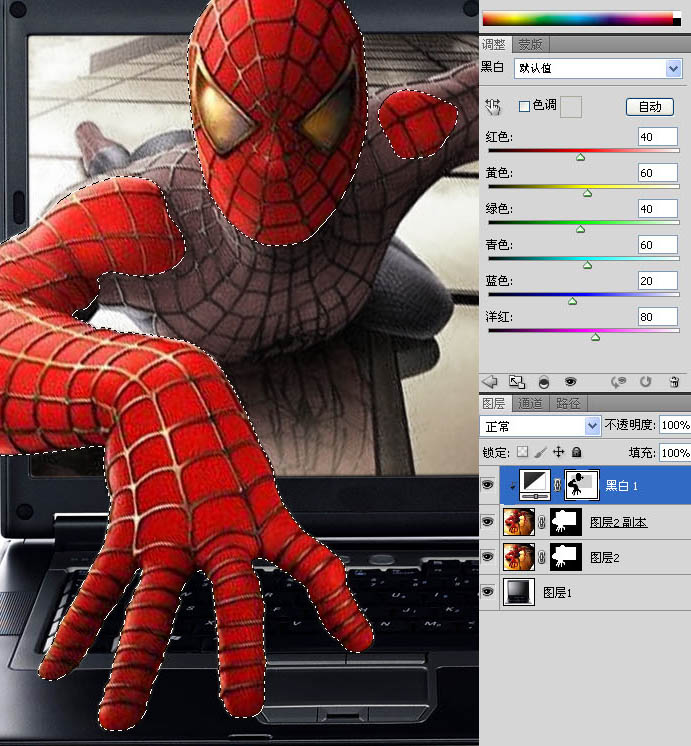This screenshot has height=746, width=691.
Task: Click the lock all padlock icon
Action: click(x=577, y=453)
